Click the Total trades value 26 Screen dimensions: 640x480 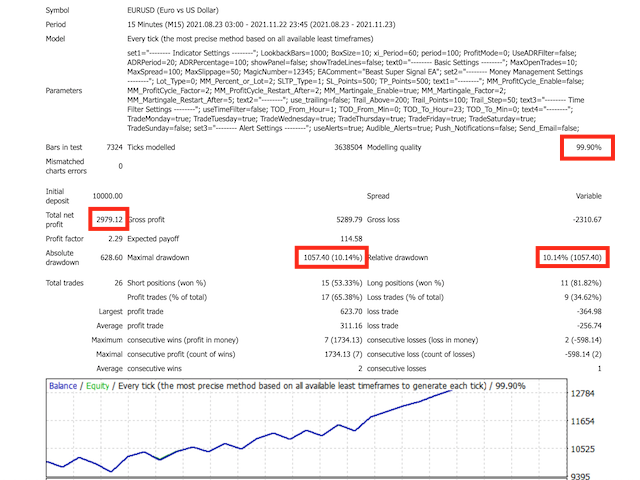coord(117,283)
